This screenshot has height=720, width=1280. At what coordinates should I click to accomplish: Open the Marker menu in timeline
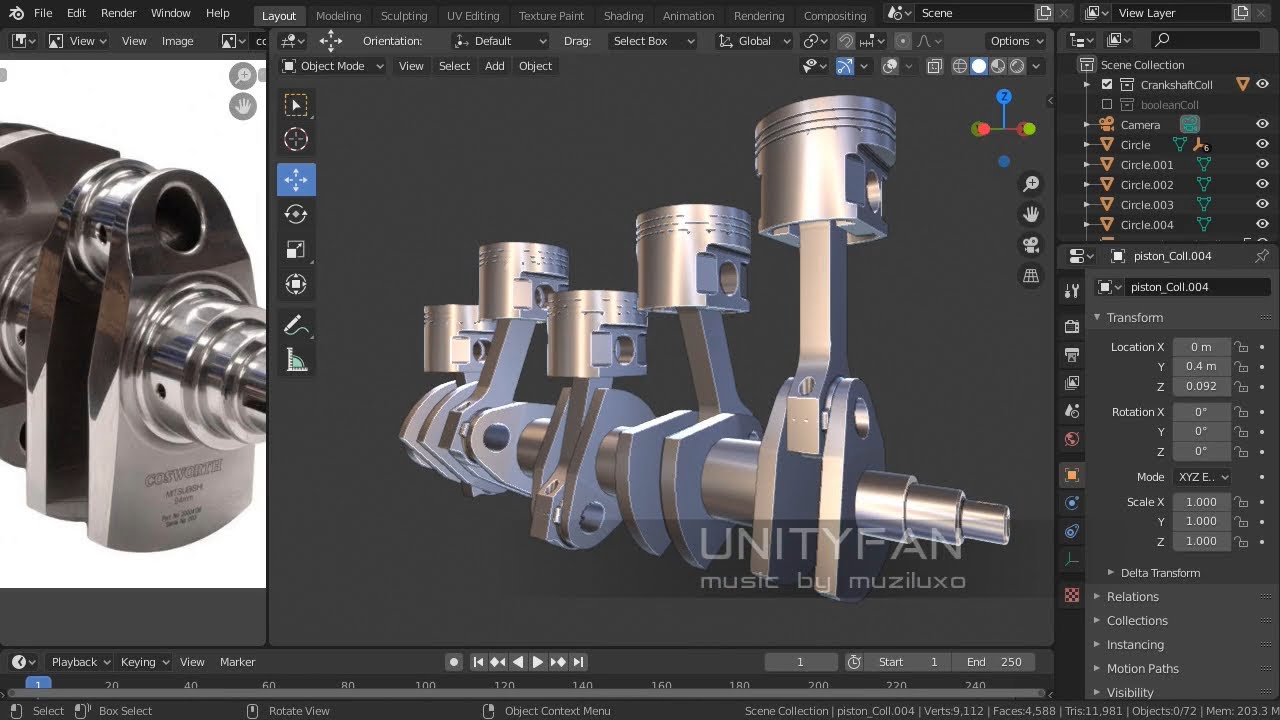[x=238, y=662]
